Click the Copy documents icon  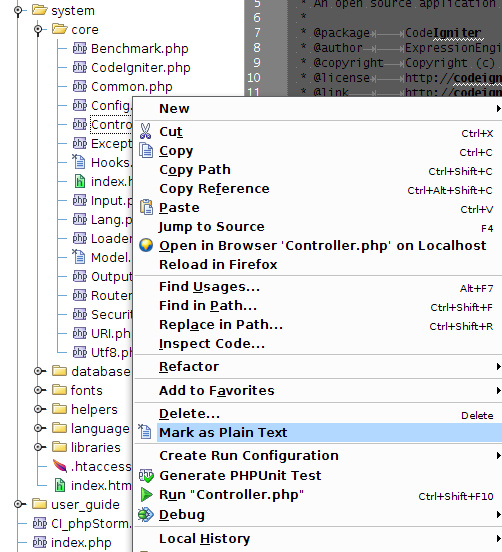pos(146,151)
